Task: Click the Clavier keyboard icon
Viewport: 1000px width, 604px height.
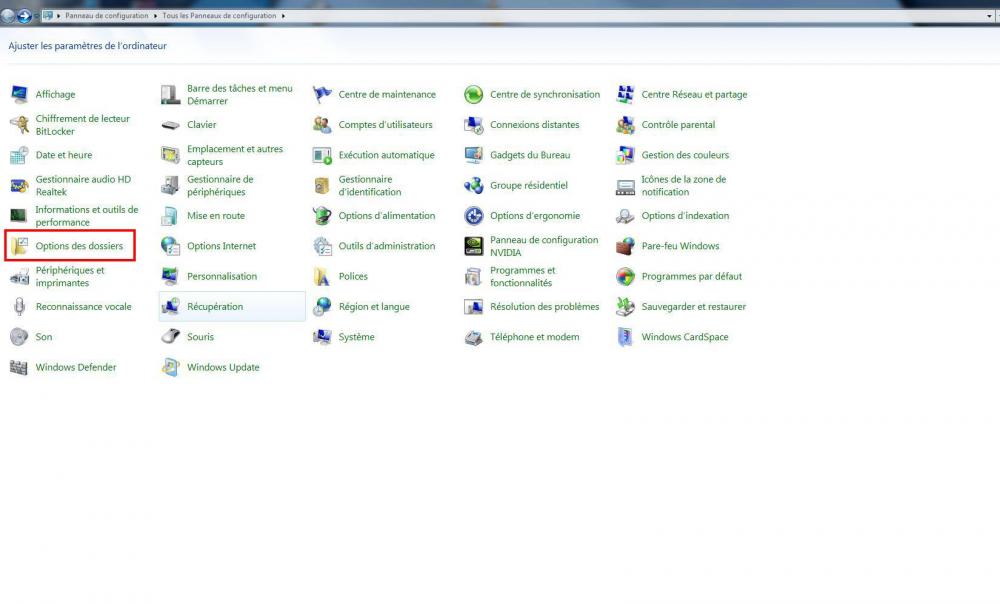Action: (170, 125)
